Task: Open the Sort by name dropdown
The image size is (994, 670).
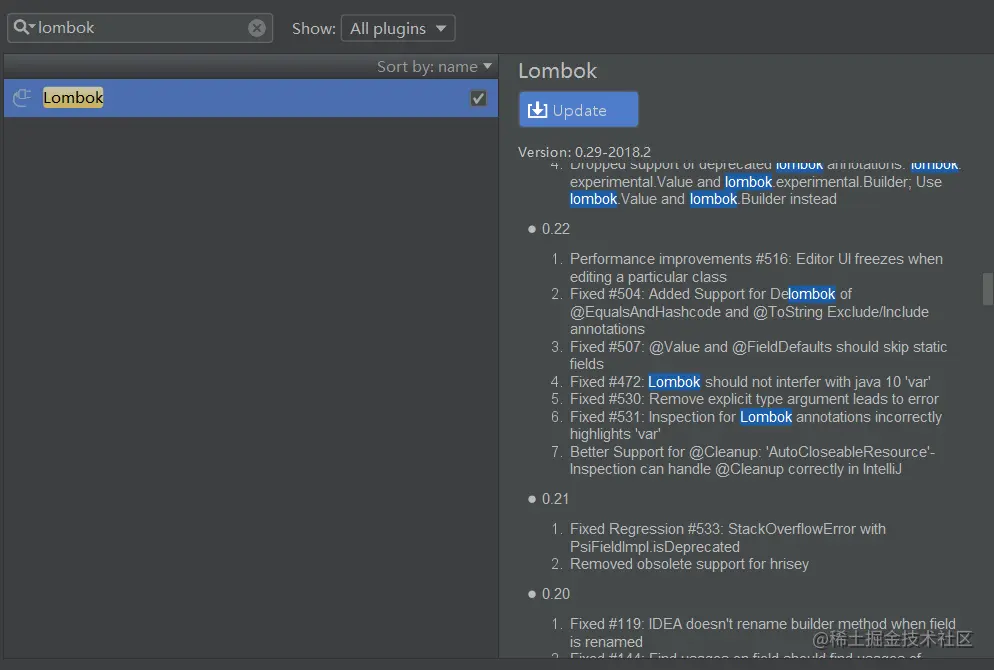Action: point(434,67)
